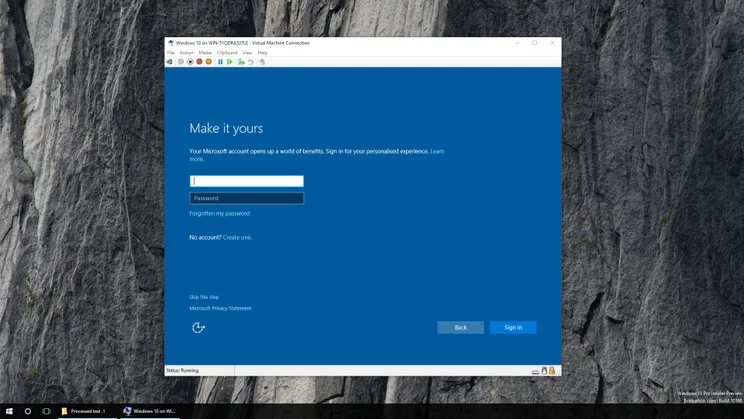
Task: Minimize the Virtual Machine Connection window
Action: [x=517, y=43]
